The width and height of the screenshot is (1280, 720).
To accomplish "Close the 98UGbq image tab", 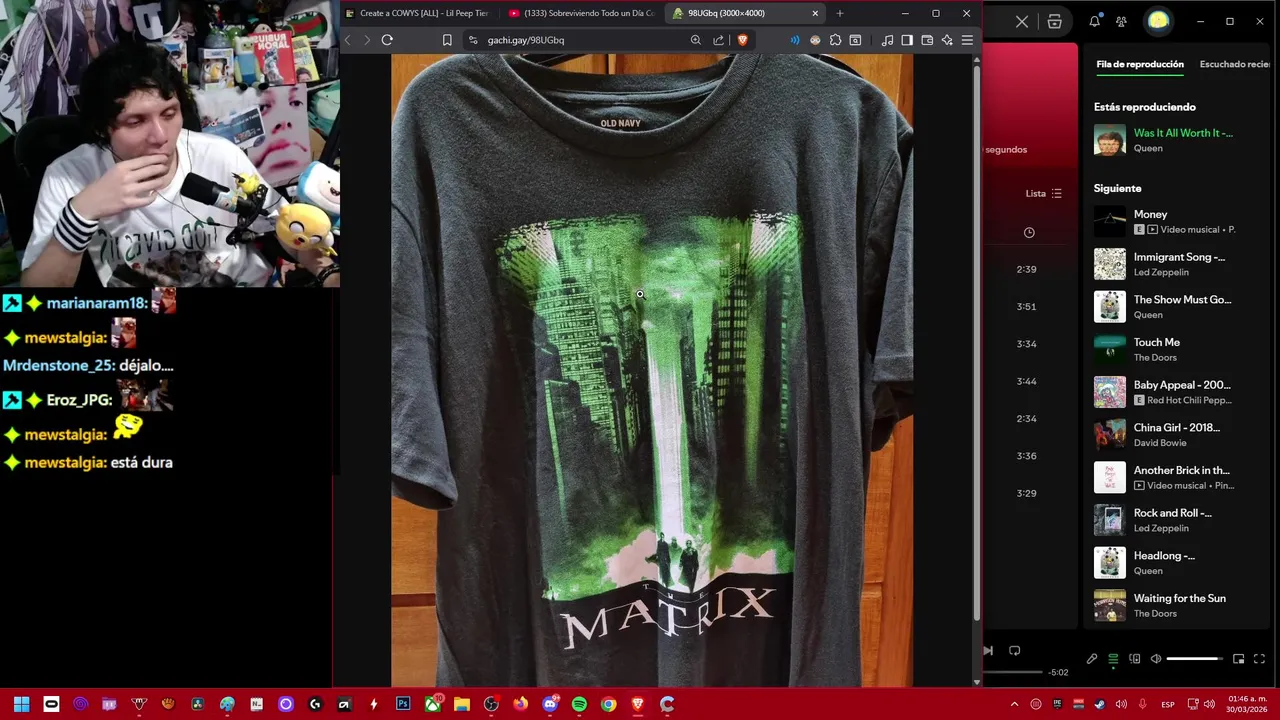I will tap(815, 13).
